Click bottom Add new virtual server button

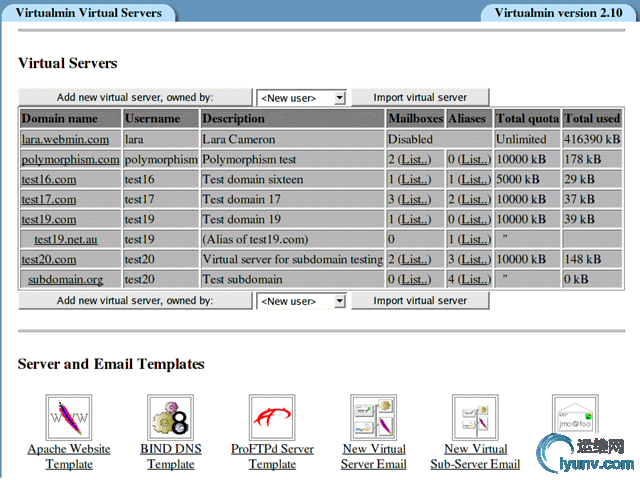point(135,300)
